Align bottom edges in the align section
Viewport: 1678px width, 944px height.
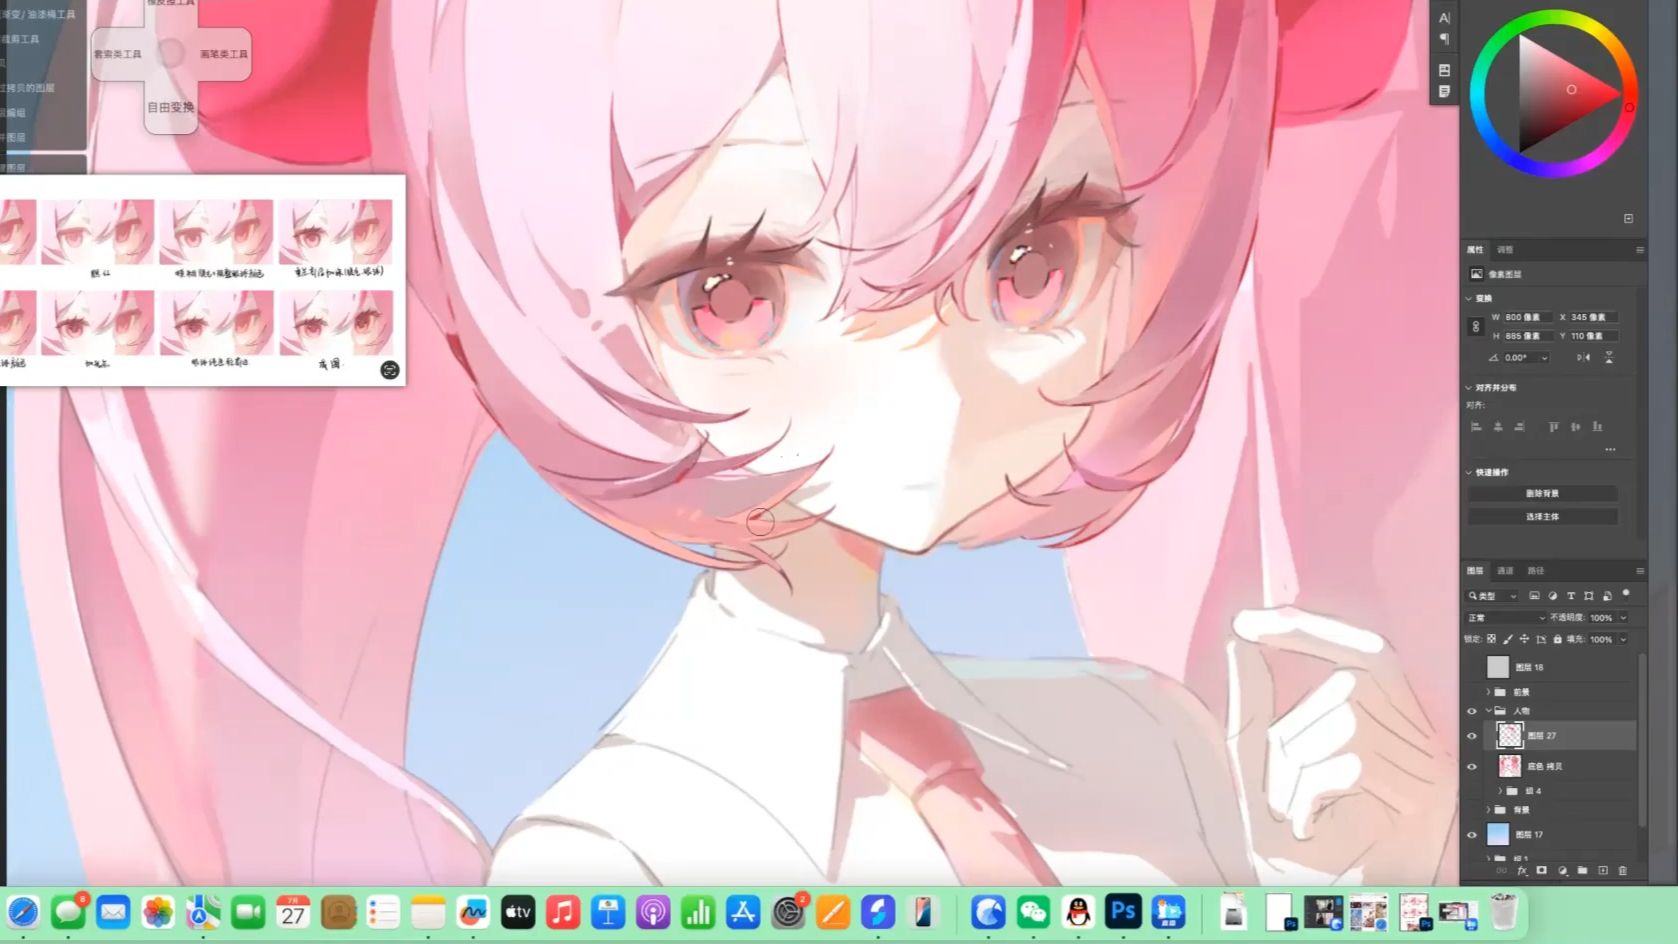pos(1597,427)
